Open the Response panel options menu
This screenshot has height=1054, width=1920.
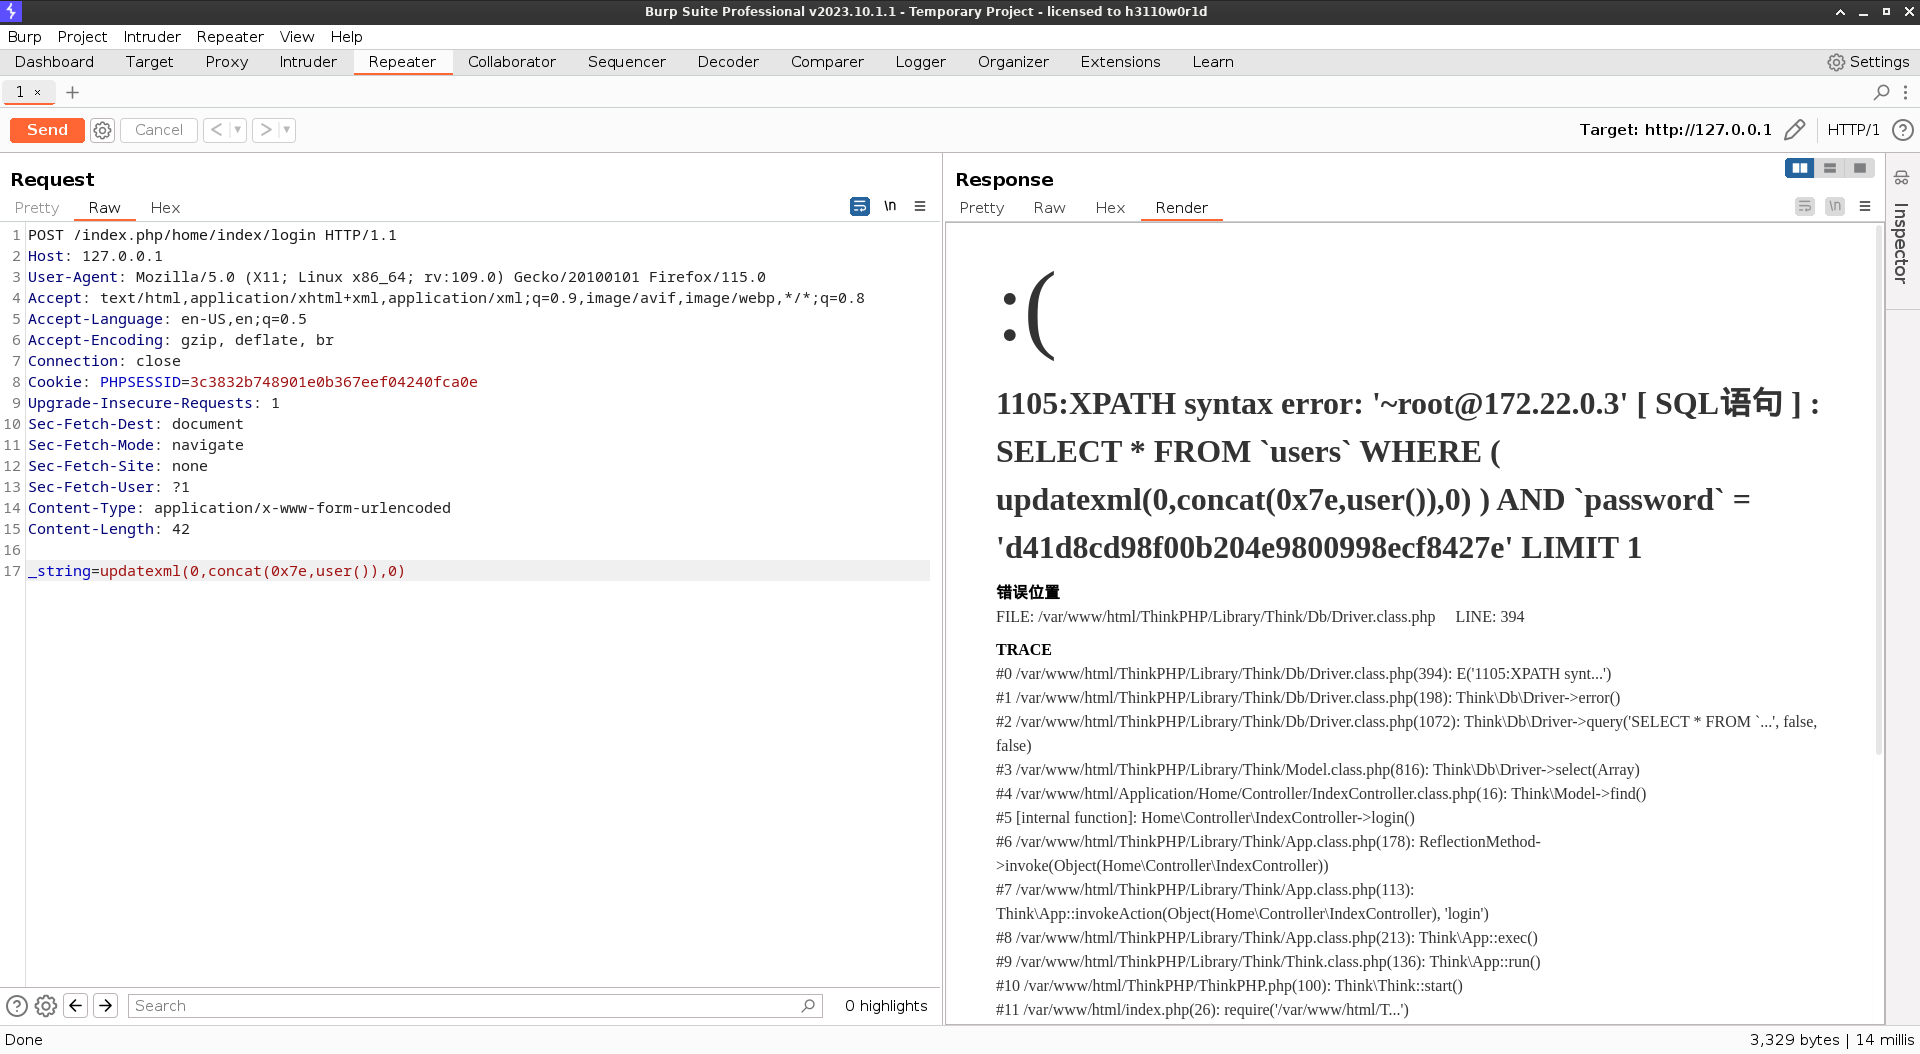tap(1865, 206)
